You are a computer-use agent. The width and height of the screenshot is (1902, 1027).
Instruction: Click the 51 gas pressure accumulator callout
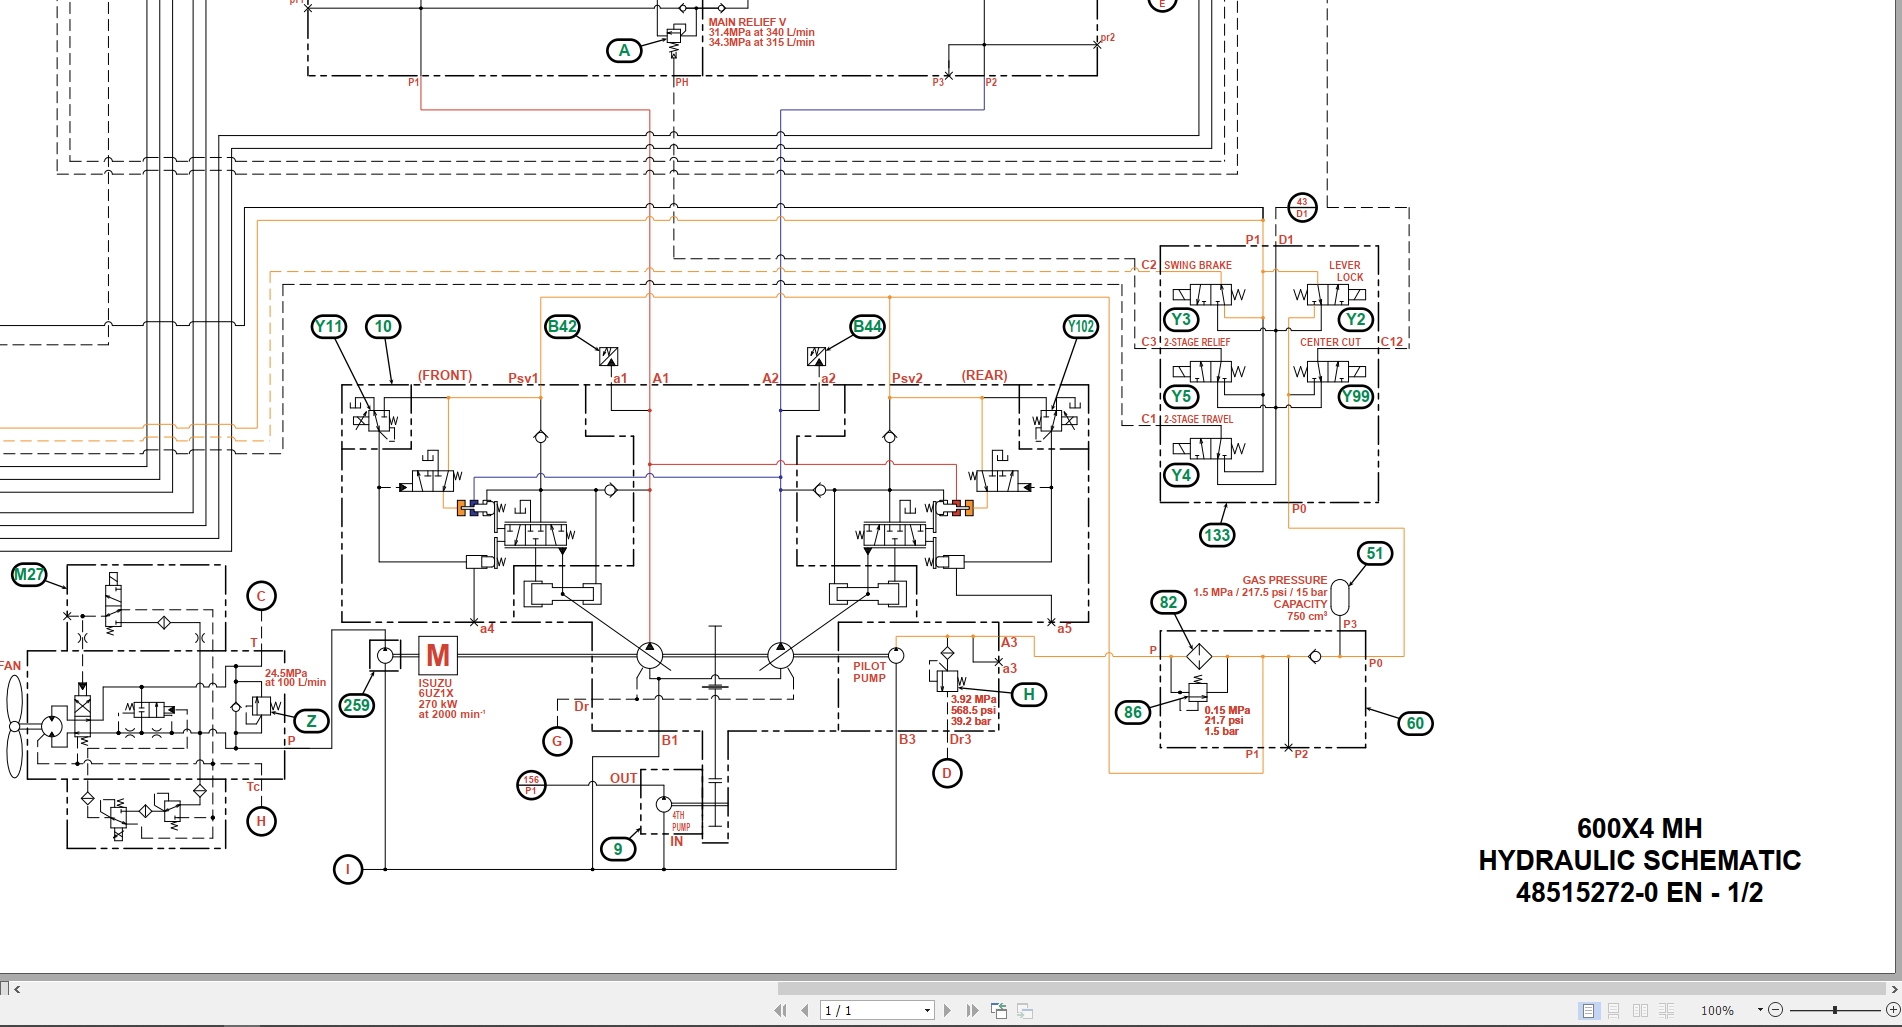pyautogui.click(x=1374, y=553)
